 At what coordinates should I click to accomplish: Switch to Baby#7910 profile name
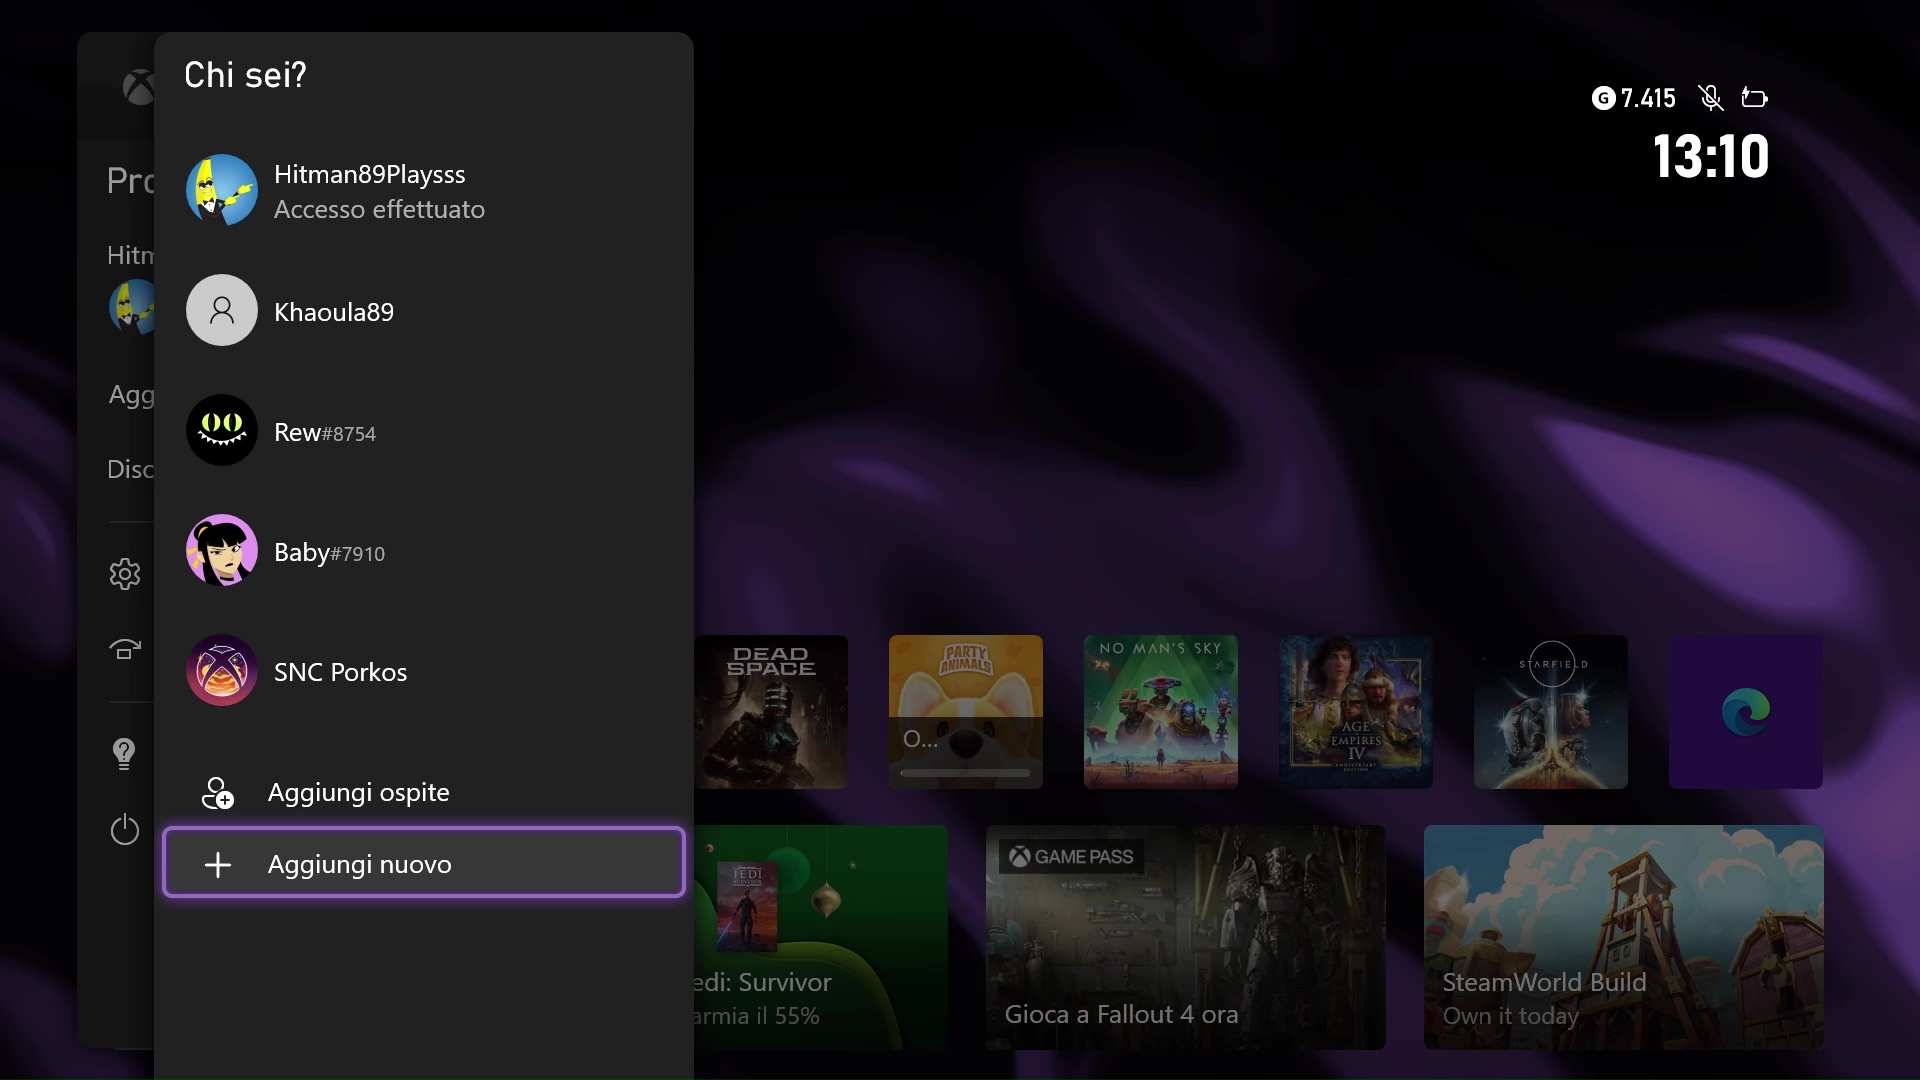click(x=329, y=552)
